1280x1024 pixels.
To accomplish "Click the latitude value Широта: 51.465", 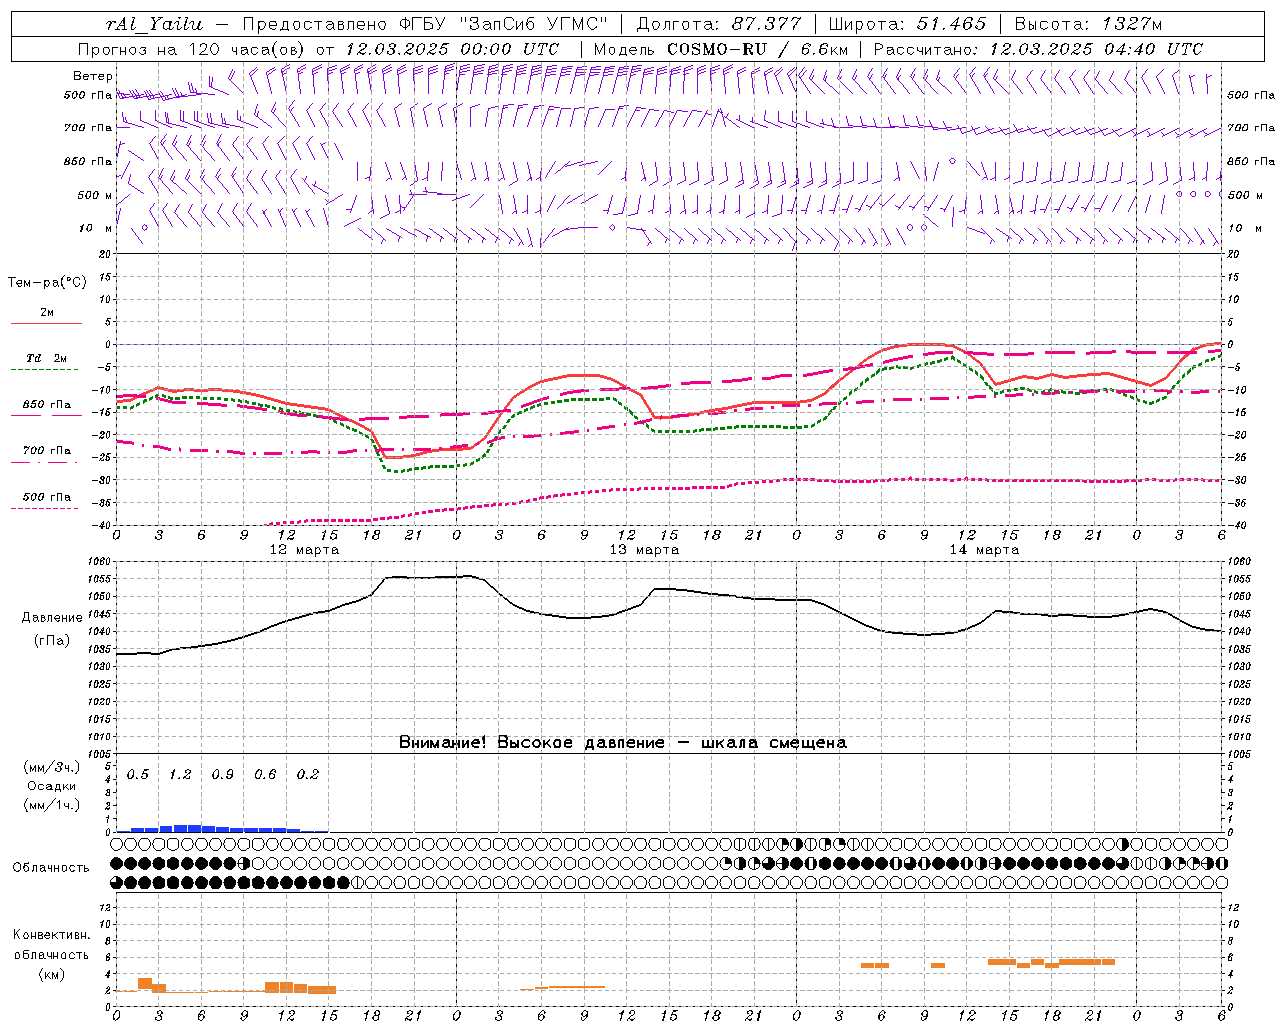I will click(908, 24).
